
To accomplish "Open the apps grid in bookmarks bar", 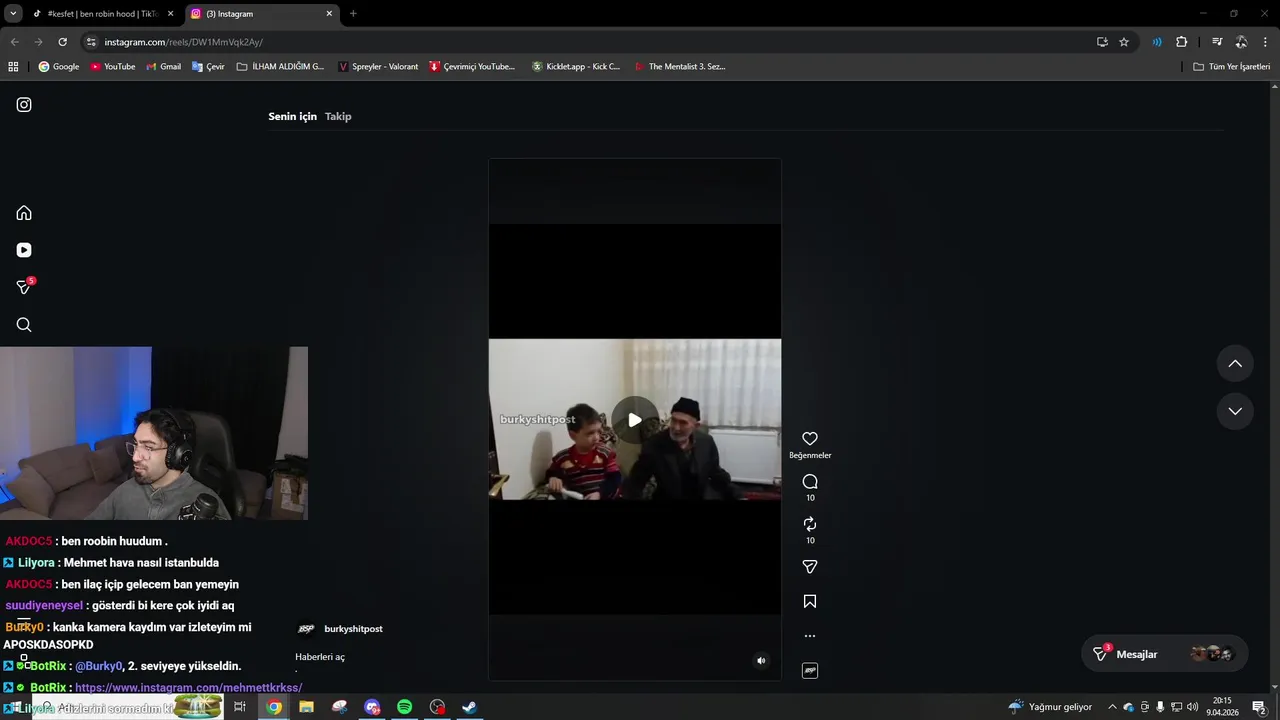I will pyautogui.click(x=13, y=67).
